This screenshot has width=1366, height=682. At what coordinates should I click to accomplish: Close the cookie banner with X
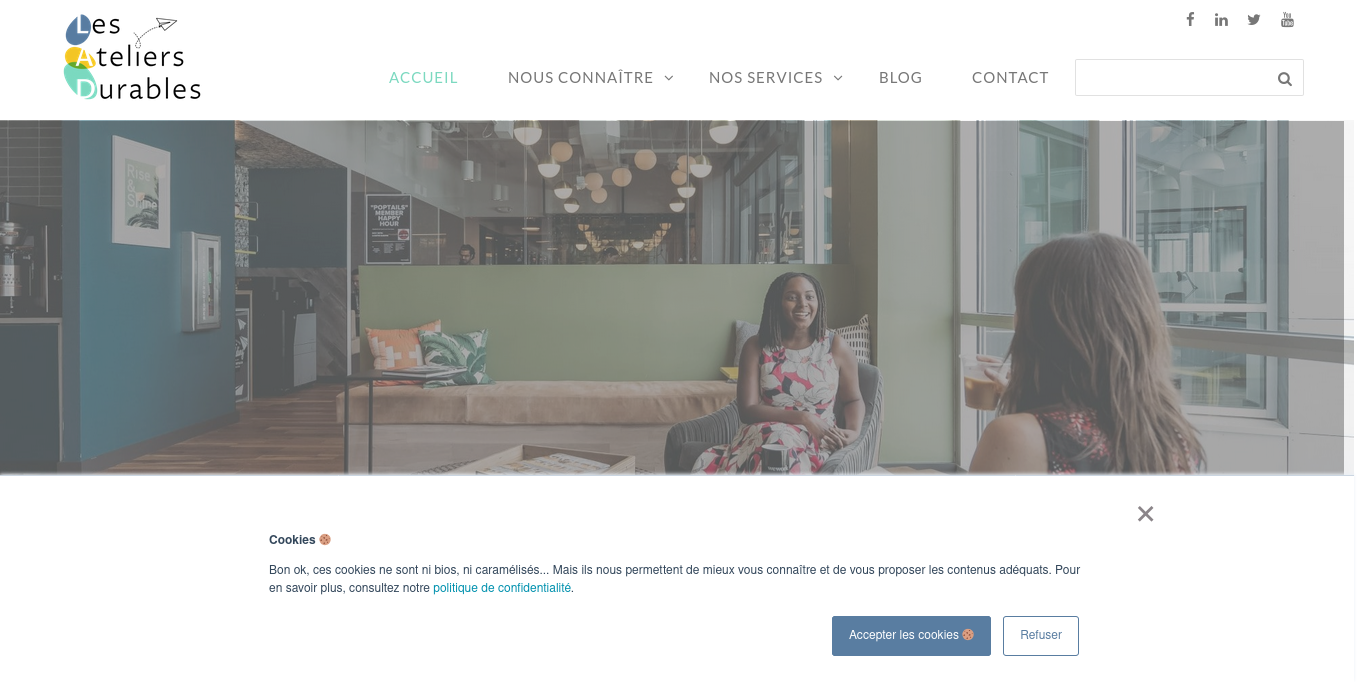click(x=1146, y=514)
